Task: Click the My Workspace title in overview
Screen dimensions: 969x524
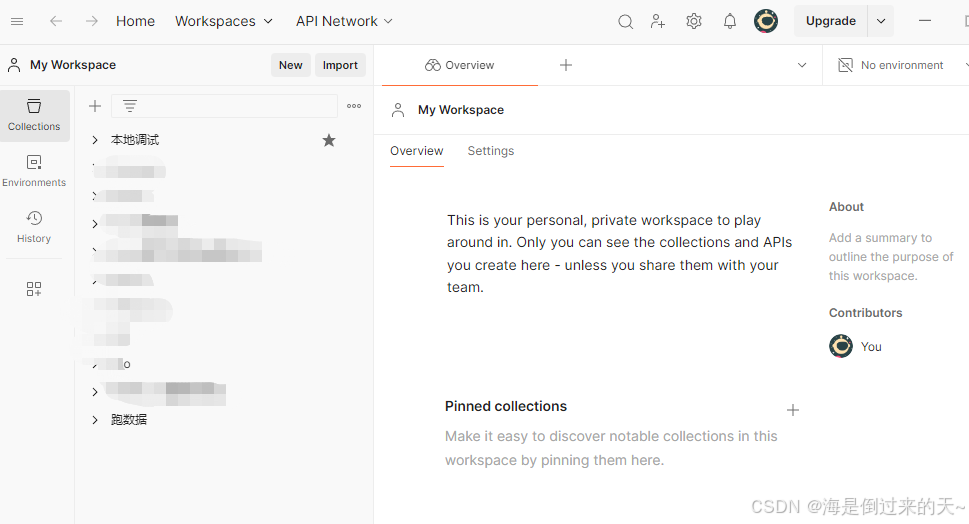Action: coord(460,110)
